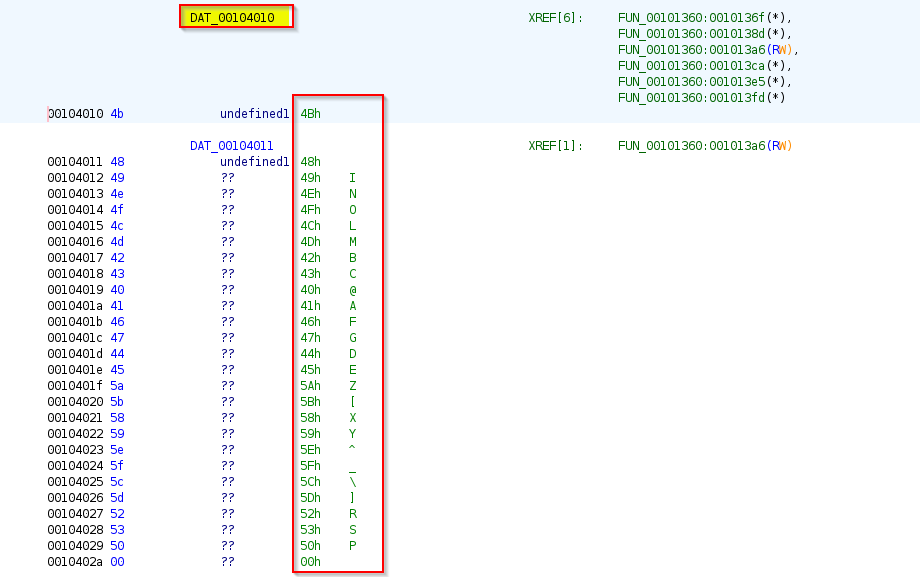Screen dimensions: 920x577
Task: Click the blue byte value 4e
Action: (117, 194)
